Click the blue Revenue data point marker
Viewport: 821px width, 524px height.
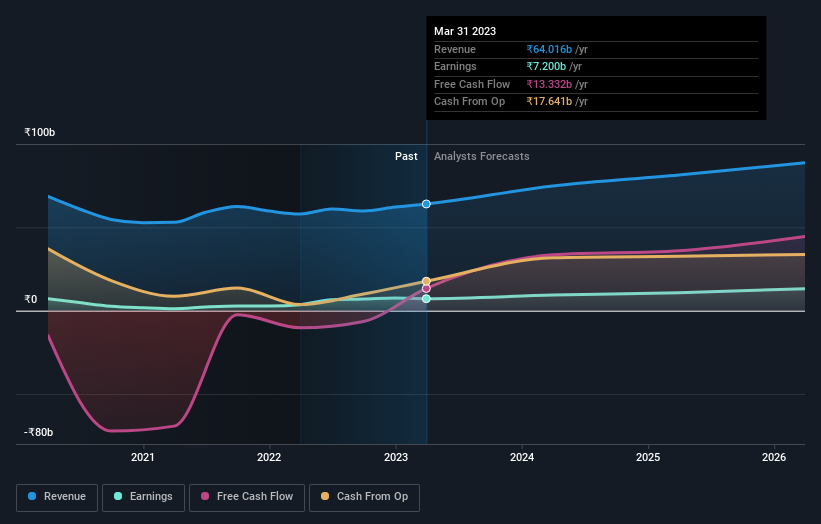click(426, 204)
